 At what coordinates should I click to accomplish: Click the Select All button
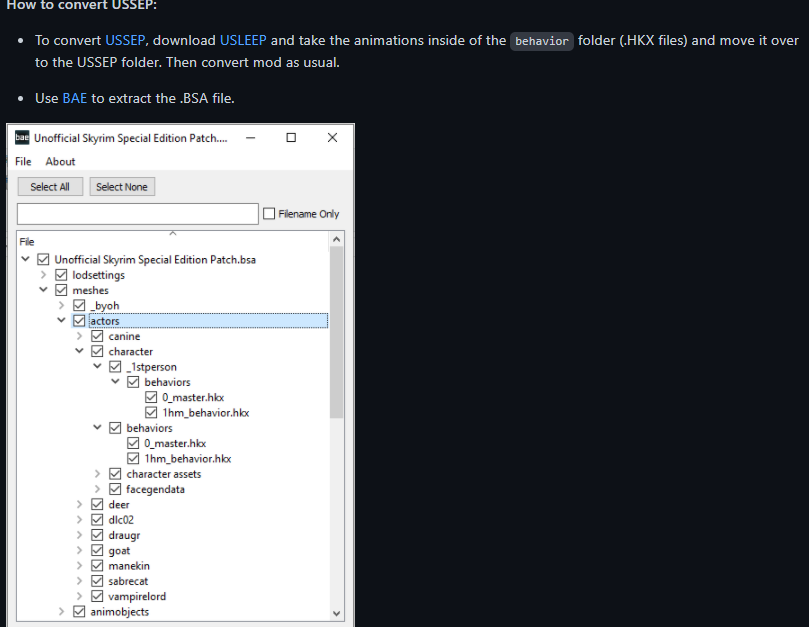click(50, 187)
